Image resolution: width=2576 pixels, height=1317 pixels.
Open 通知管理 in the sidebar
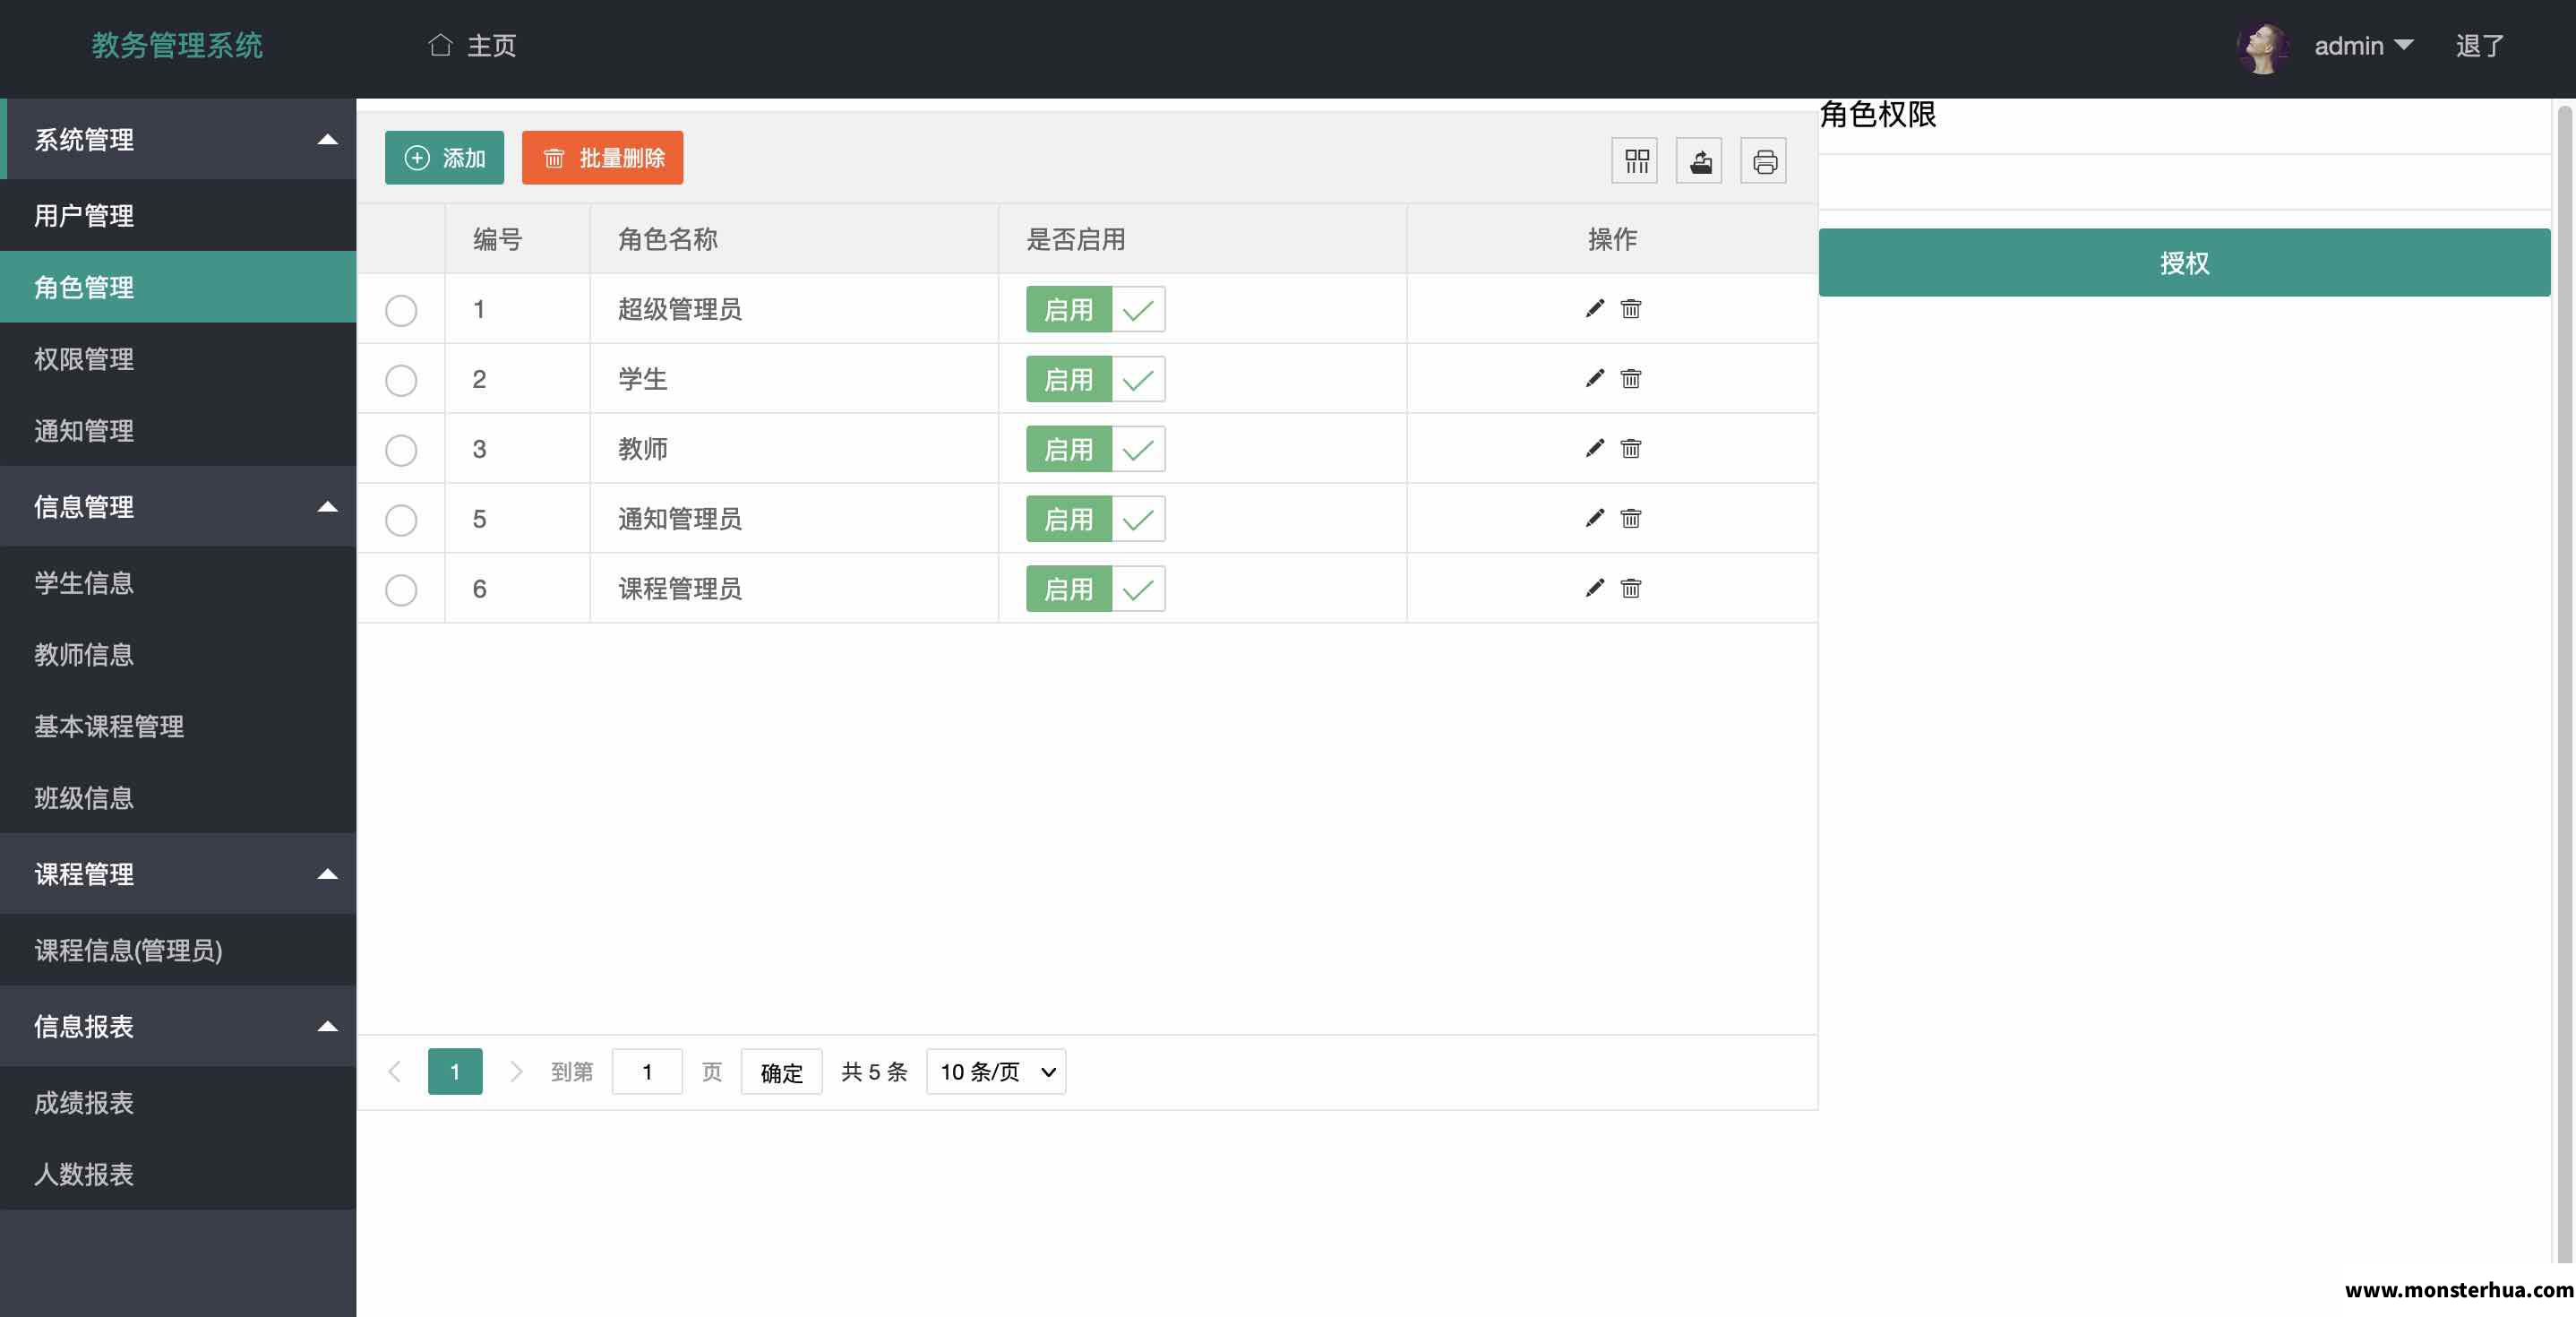click(x=178, y=431)
